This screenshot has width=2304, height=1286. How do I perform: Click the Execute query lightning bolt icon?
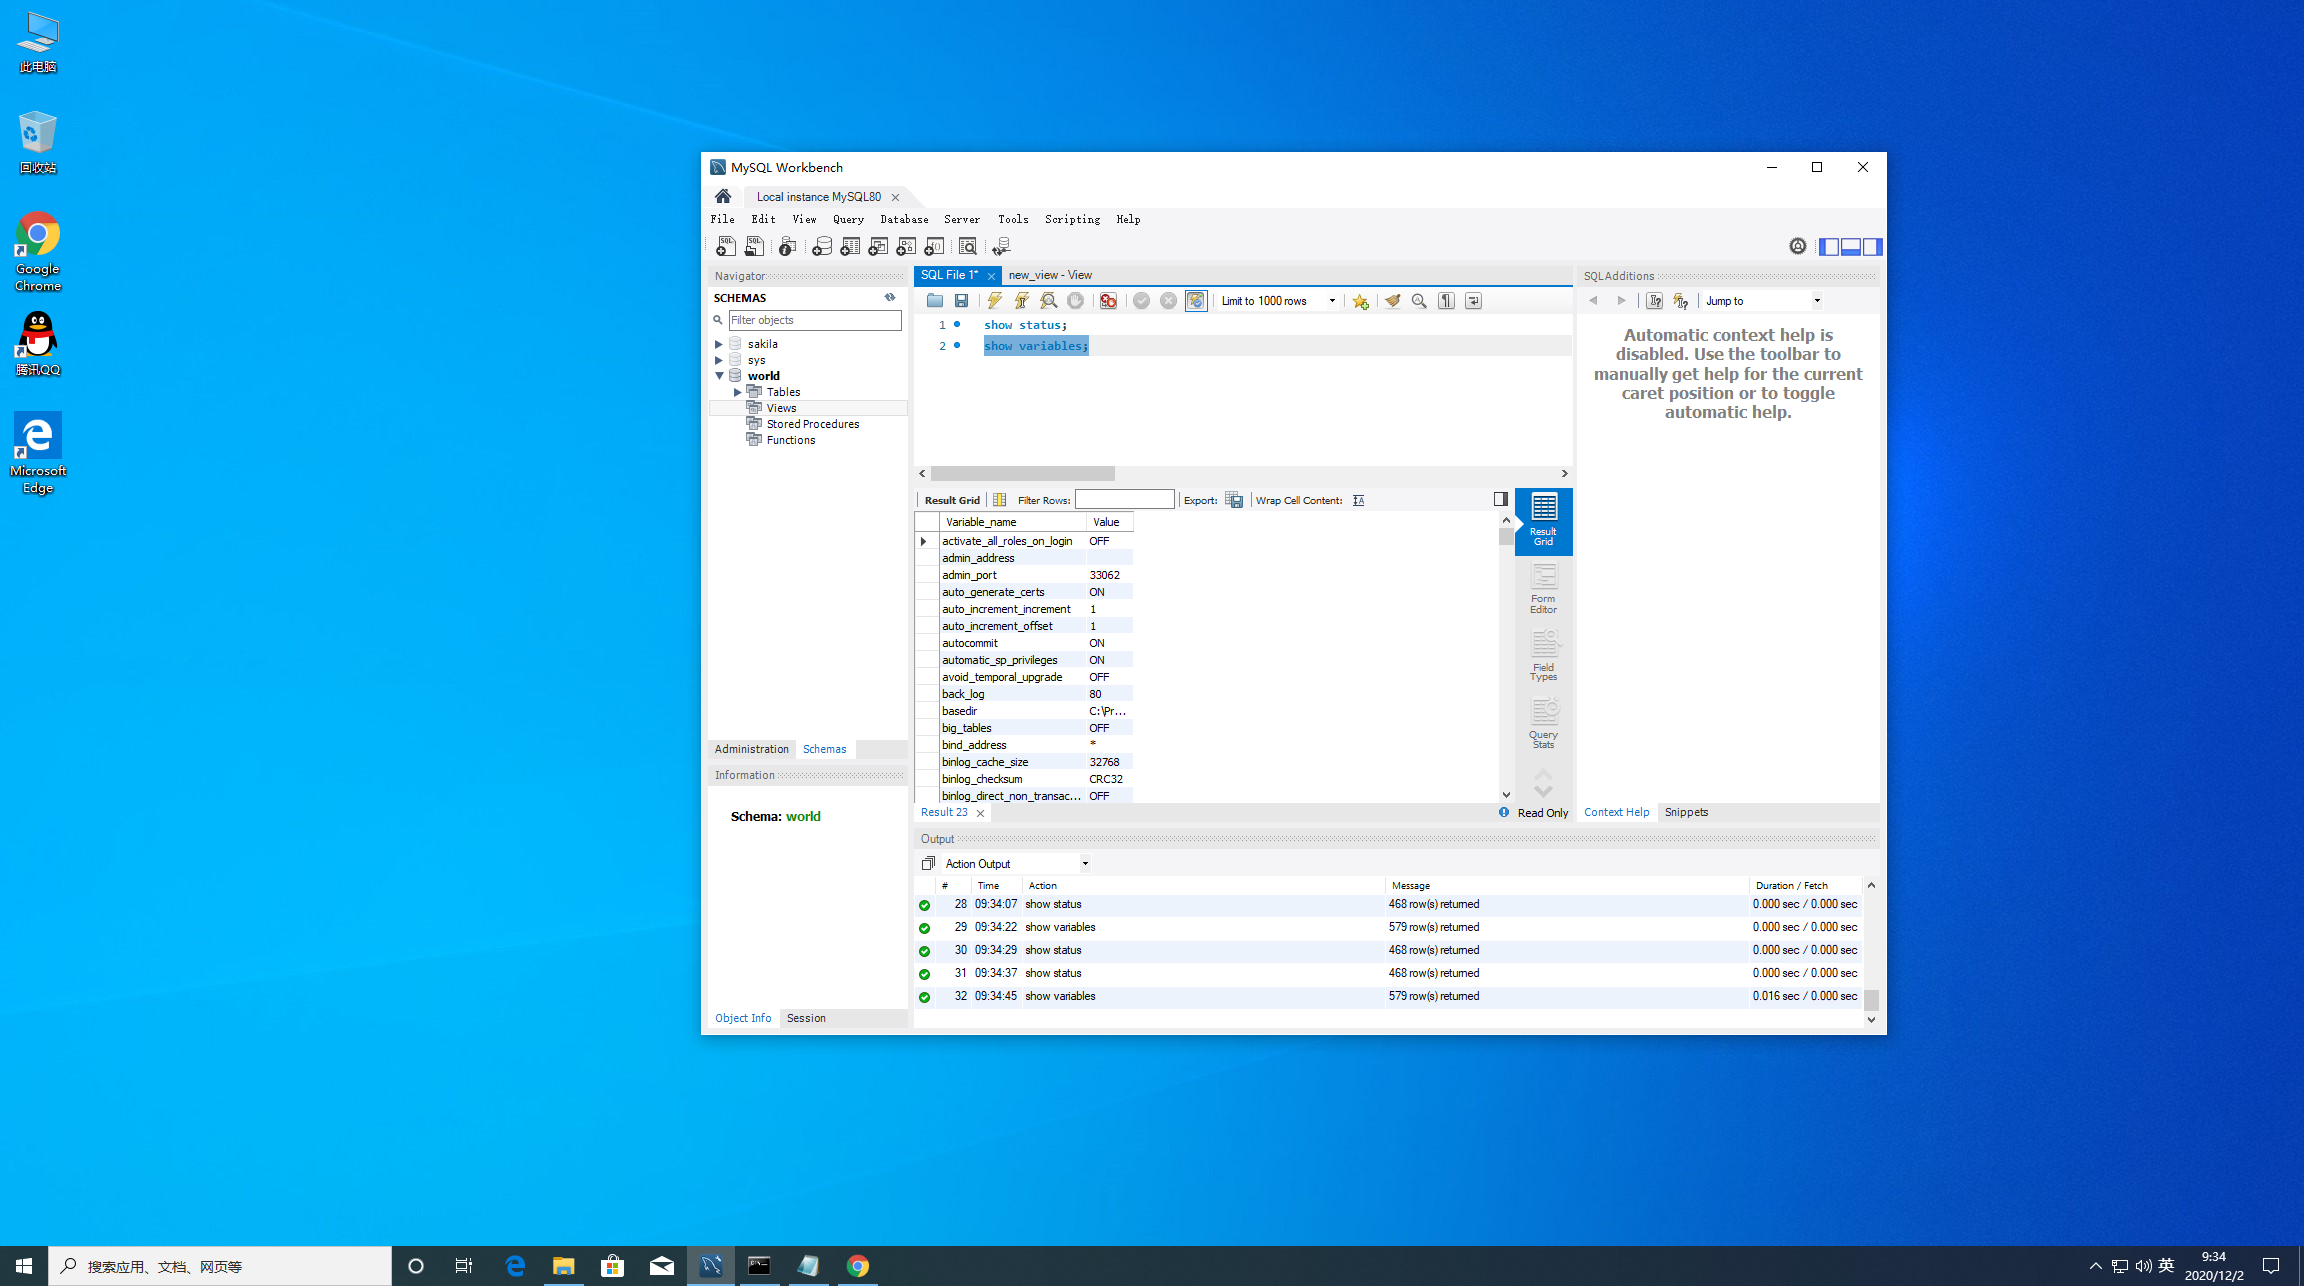tap(994, 300)
